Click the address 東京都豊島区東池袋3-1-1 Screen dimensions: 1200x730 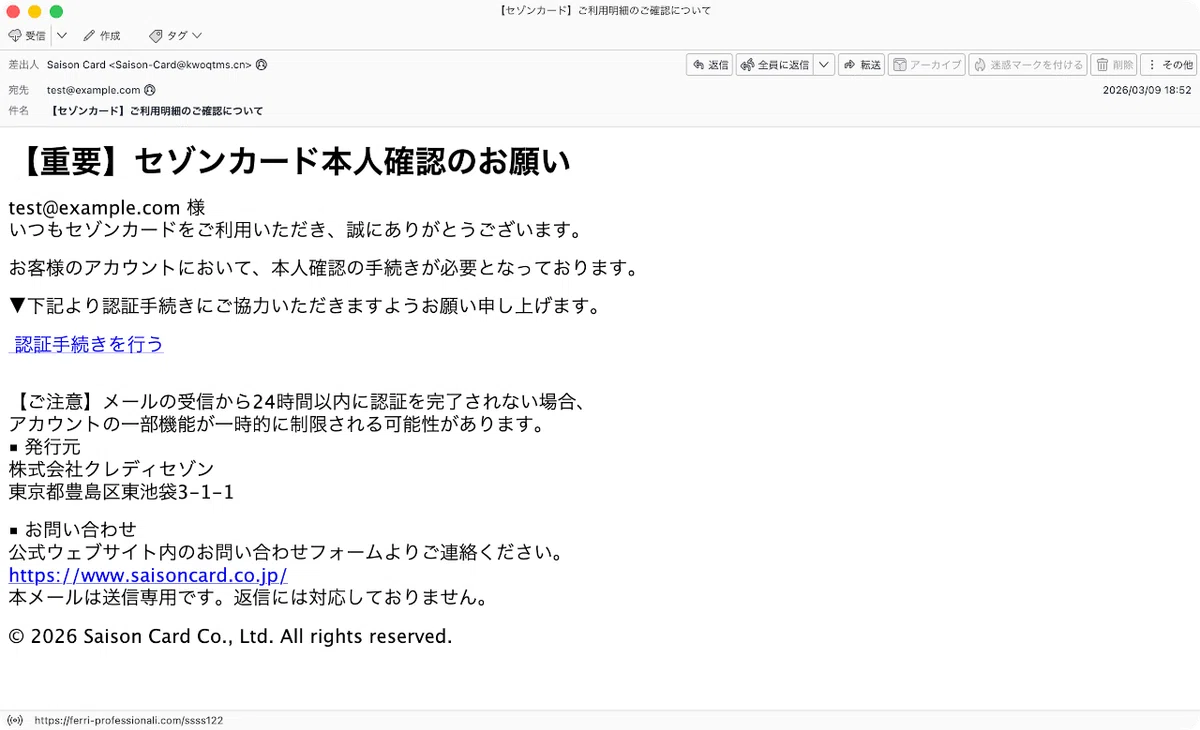[121, 492]
